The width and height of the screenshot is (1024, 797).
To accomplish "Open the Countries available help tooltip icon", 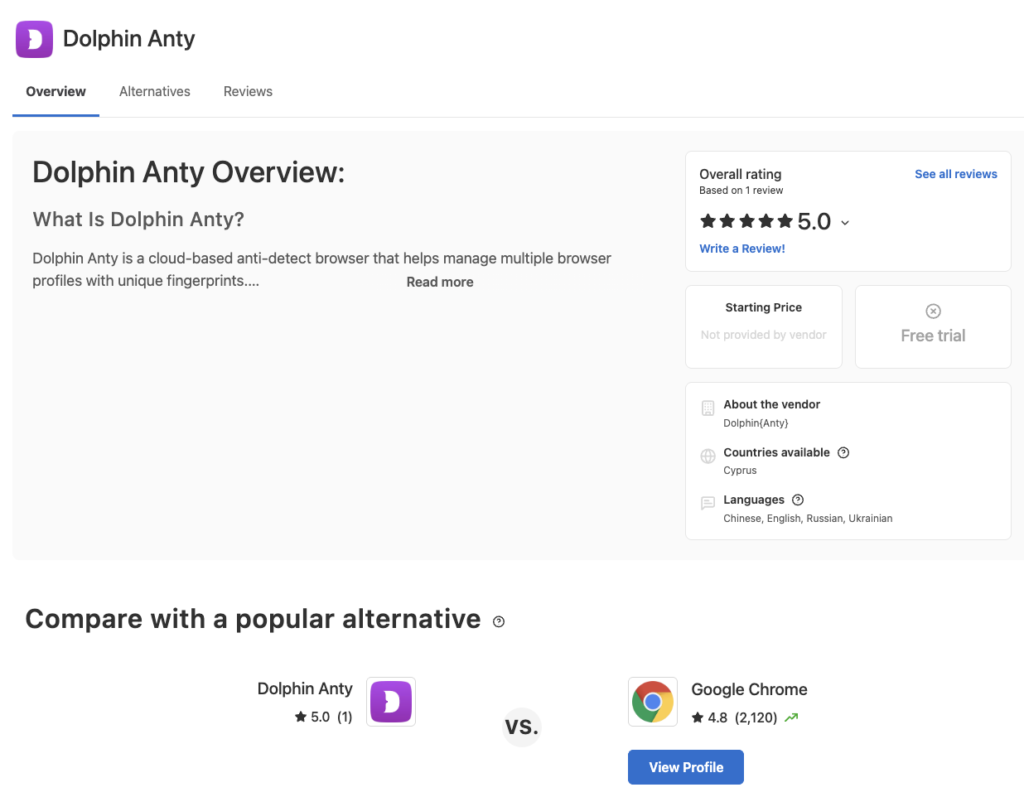I will click(x=843, y=453).
